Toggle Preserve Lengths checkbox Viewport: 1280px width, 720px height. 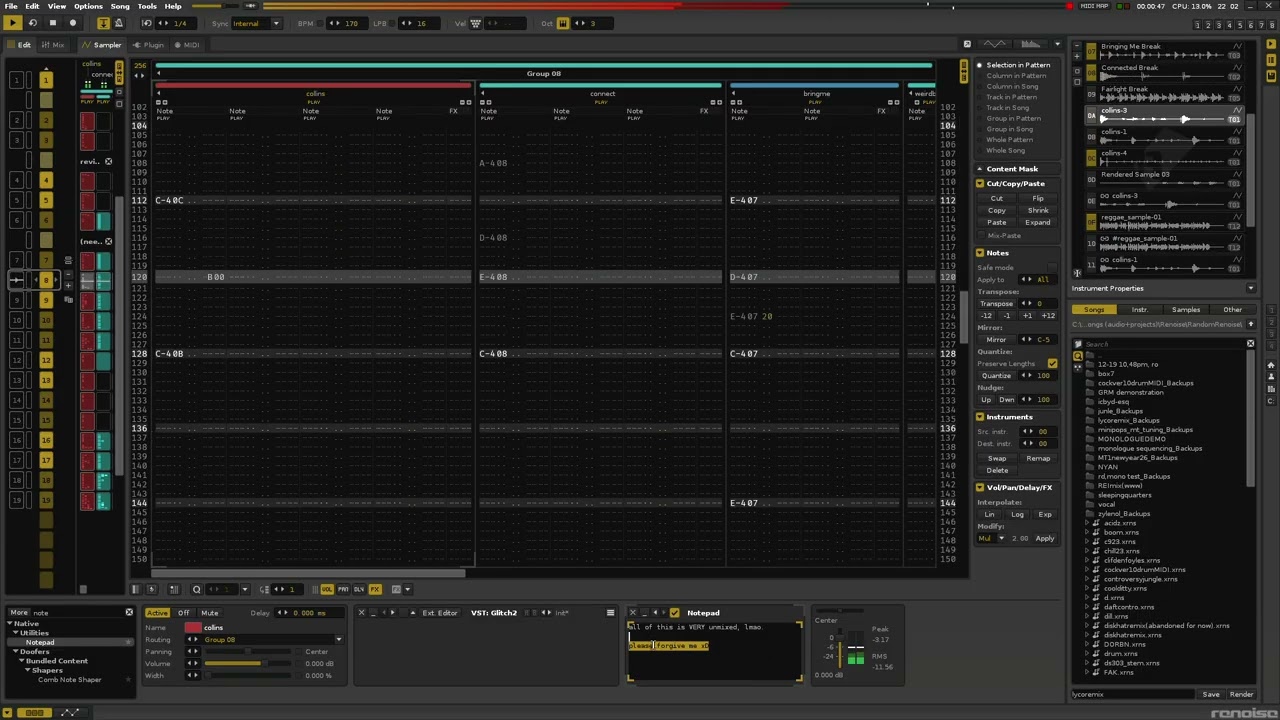click(1052, 363)
